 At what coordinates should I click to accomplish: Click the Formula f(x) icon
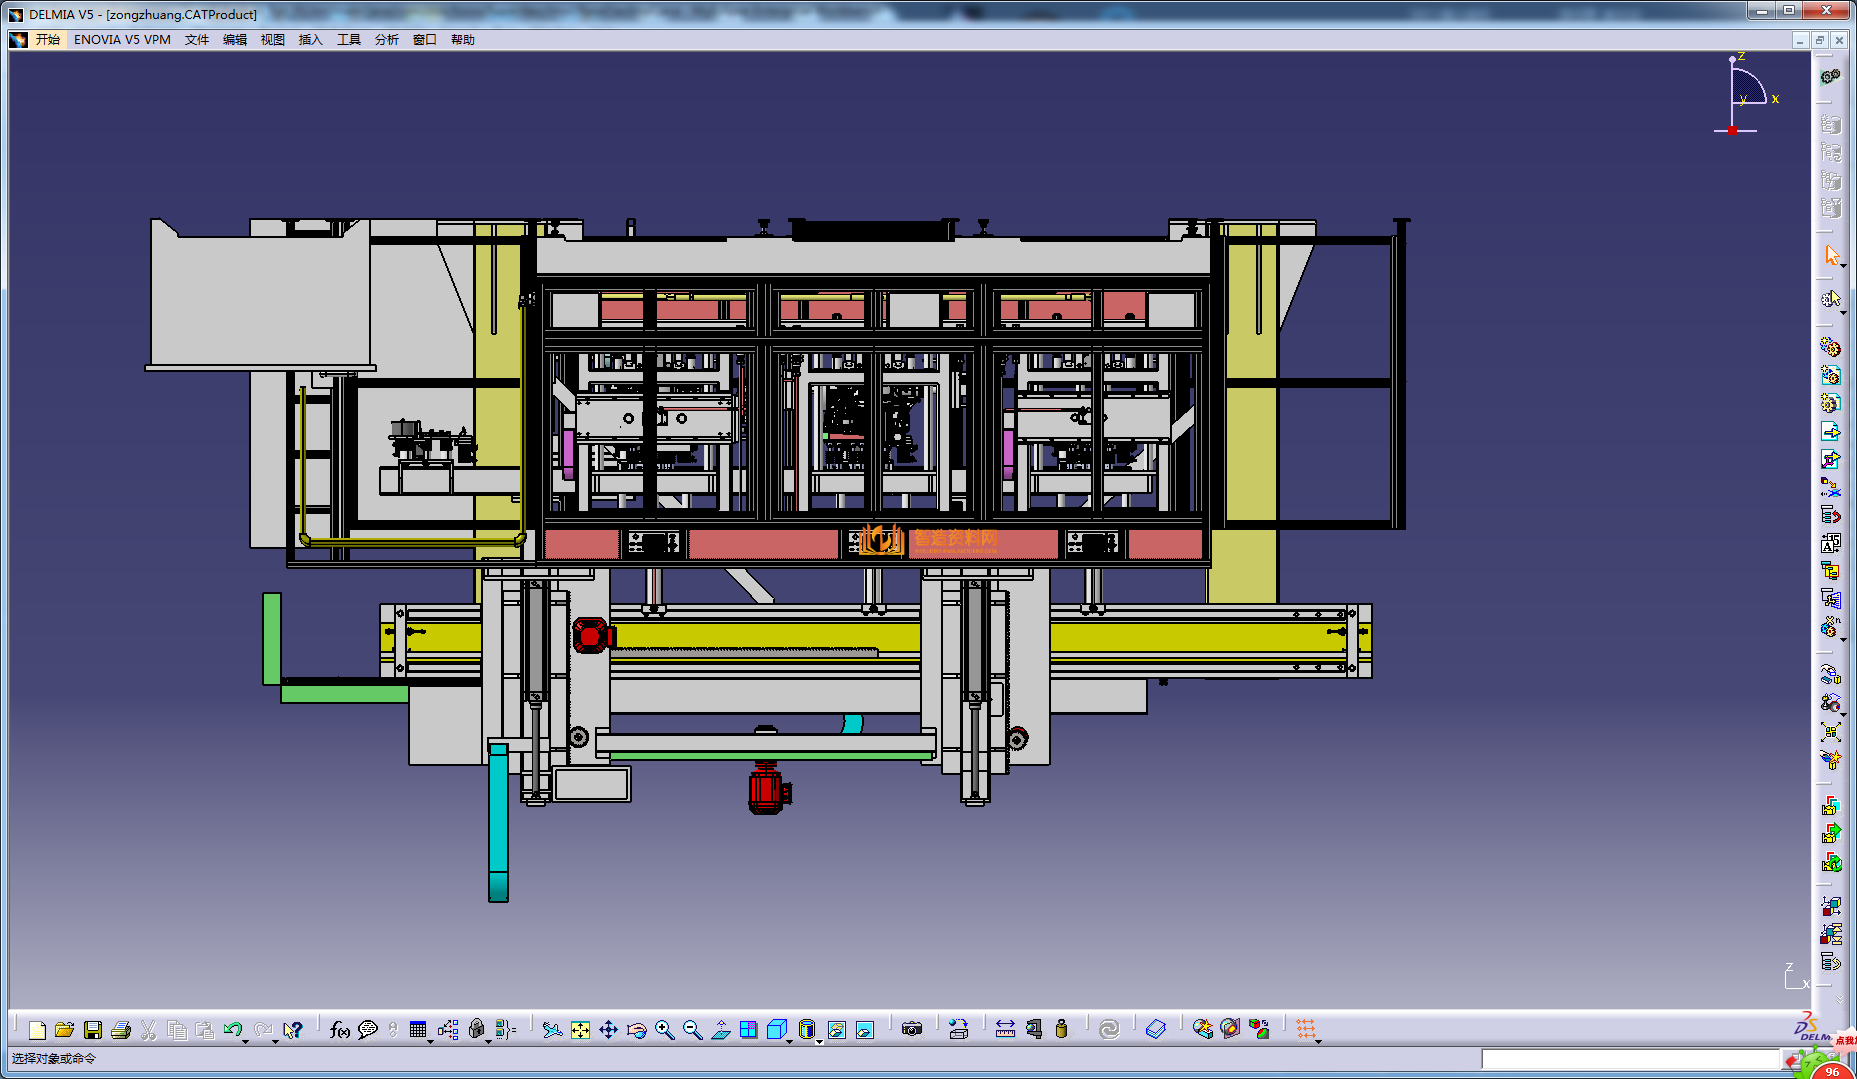[339, 1030]
